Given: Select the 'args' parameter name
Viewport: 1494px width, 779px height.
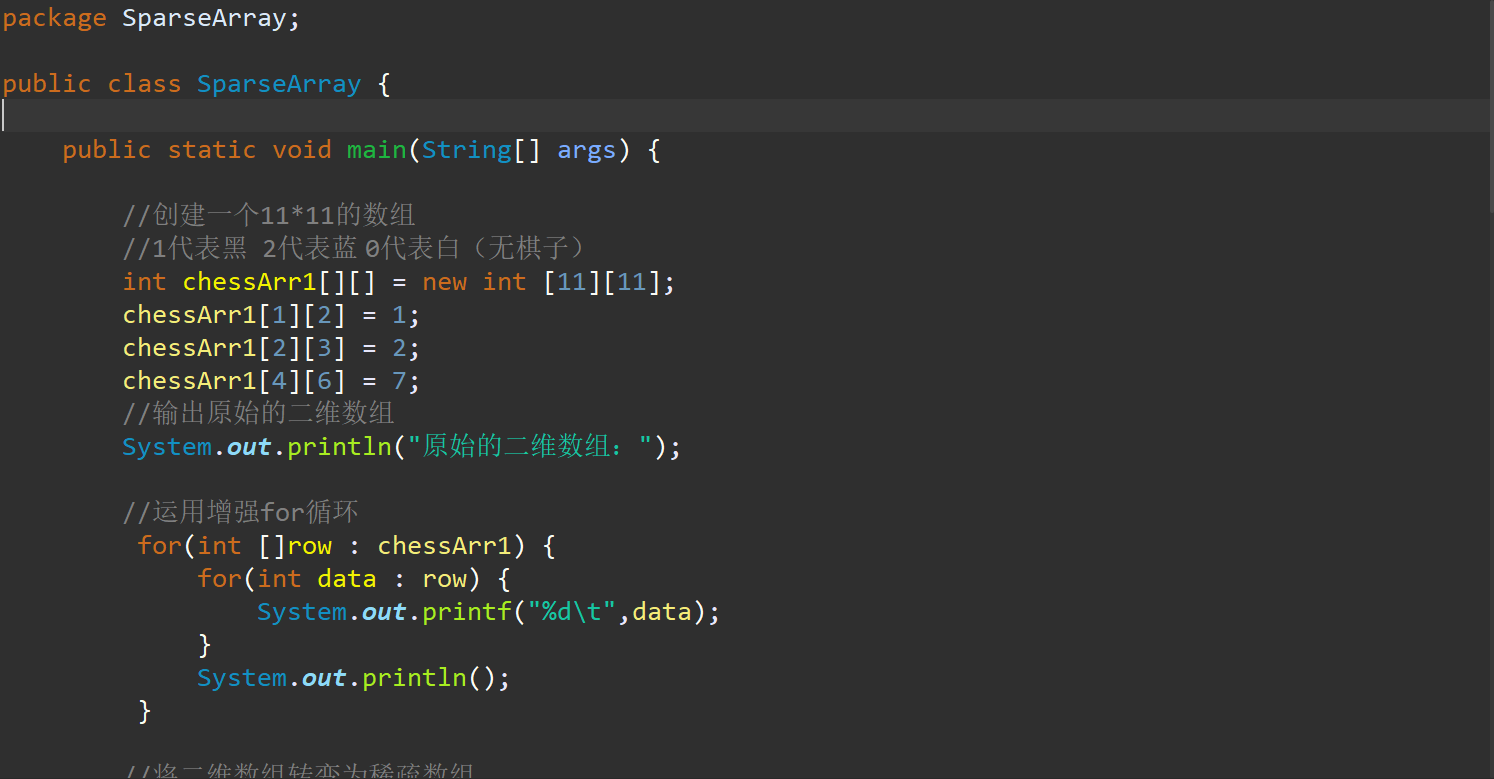Looking at the screenshot, I should (587, 150).
